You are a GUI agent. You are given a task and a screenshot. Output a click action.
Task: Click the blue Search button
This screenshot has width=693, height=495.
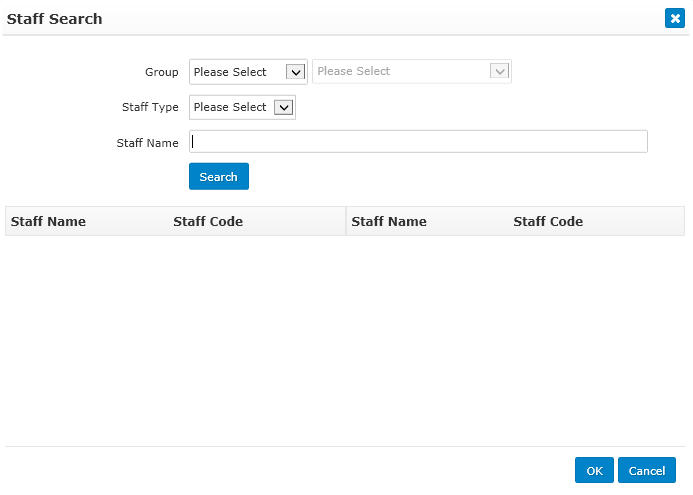click(x=219, y=176)
